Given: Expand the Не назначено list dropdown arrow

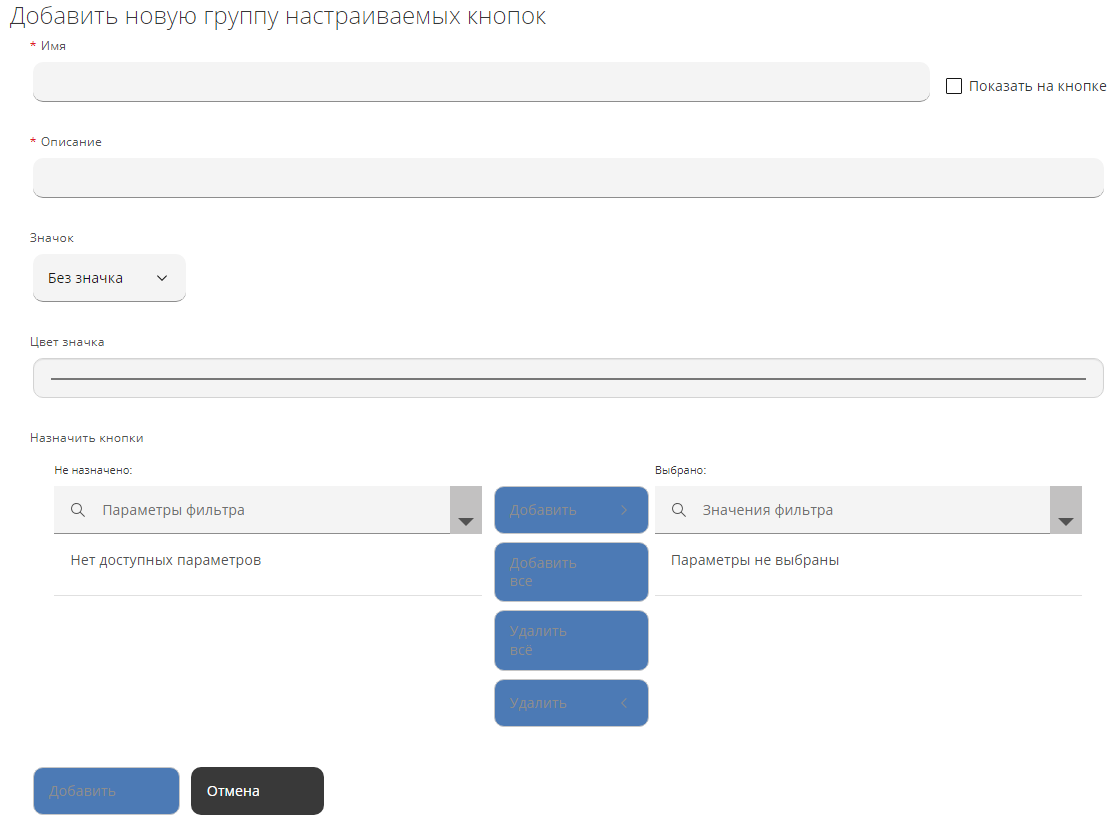Looking at the screenshot, I should coord(466,510).
